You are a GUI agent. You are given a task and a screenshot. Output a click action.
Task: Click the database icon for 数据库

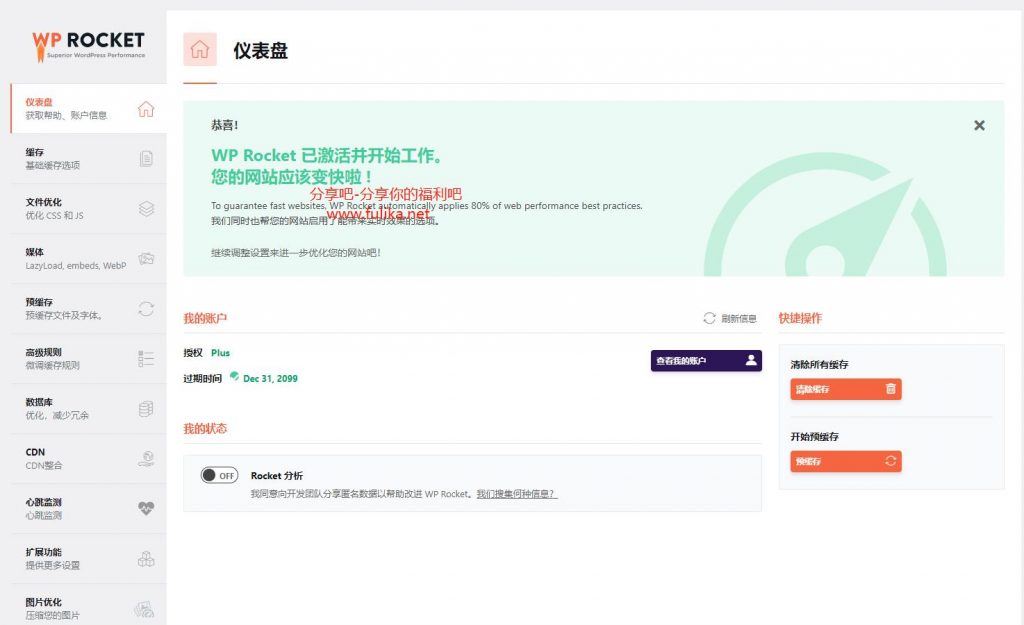click(146, 409)
